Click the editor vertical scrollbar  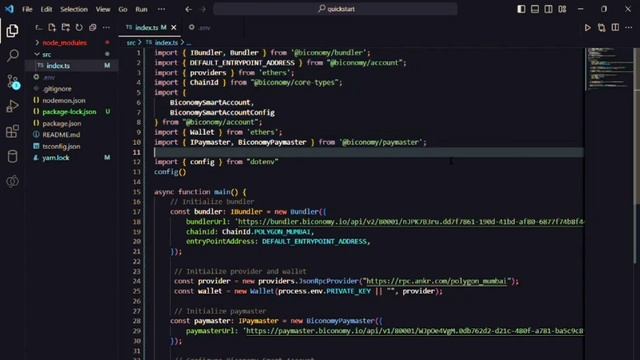click(x=636, y=155)
